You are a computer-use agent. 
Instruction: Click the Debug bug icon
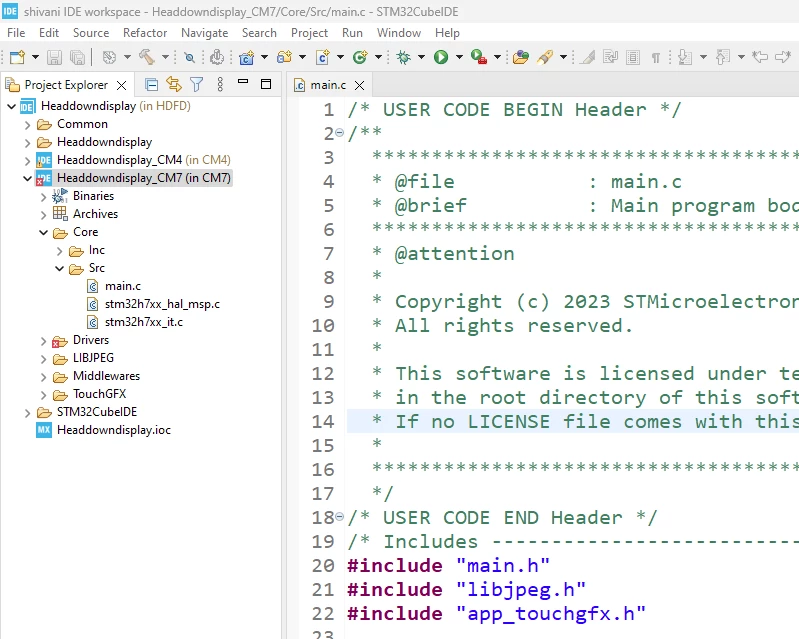404,57
